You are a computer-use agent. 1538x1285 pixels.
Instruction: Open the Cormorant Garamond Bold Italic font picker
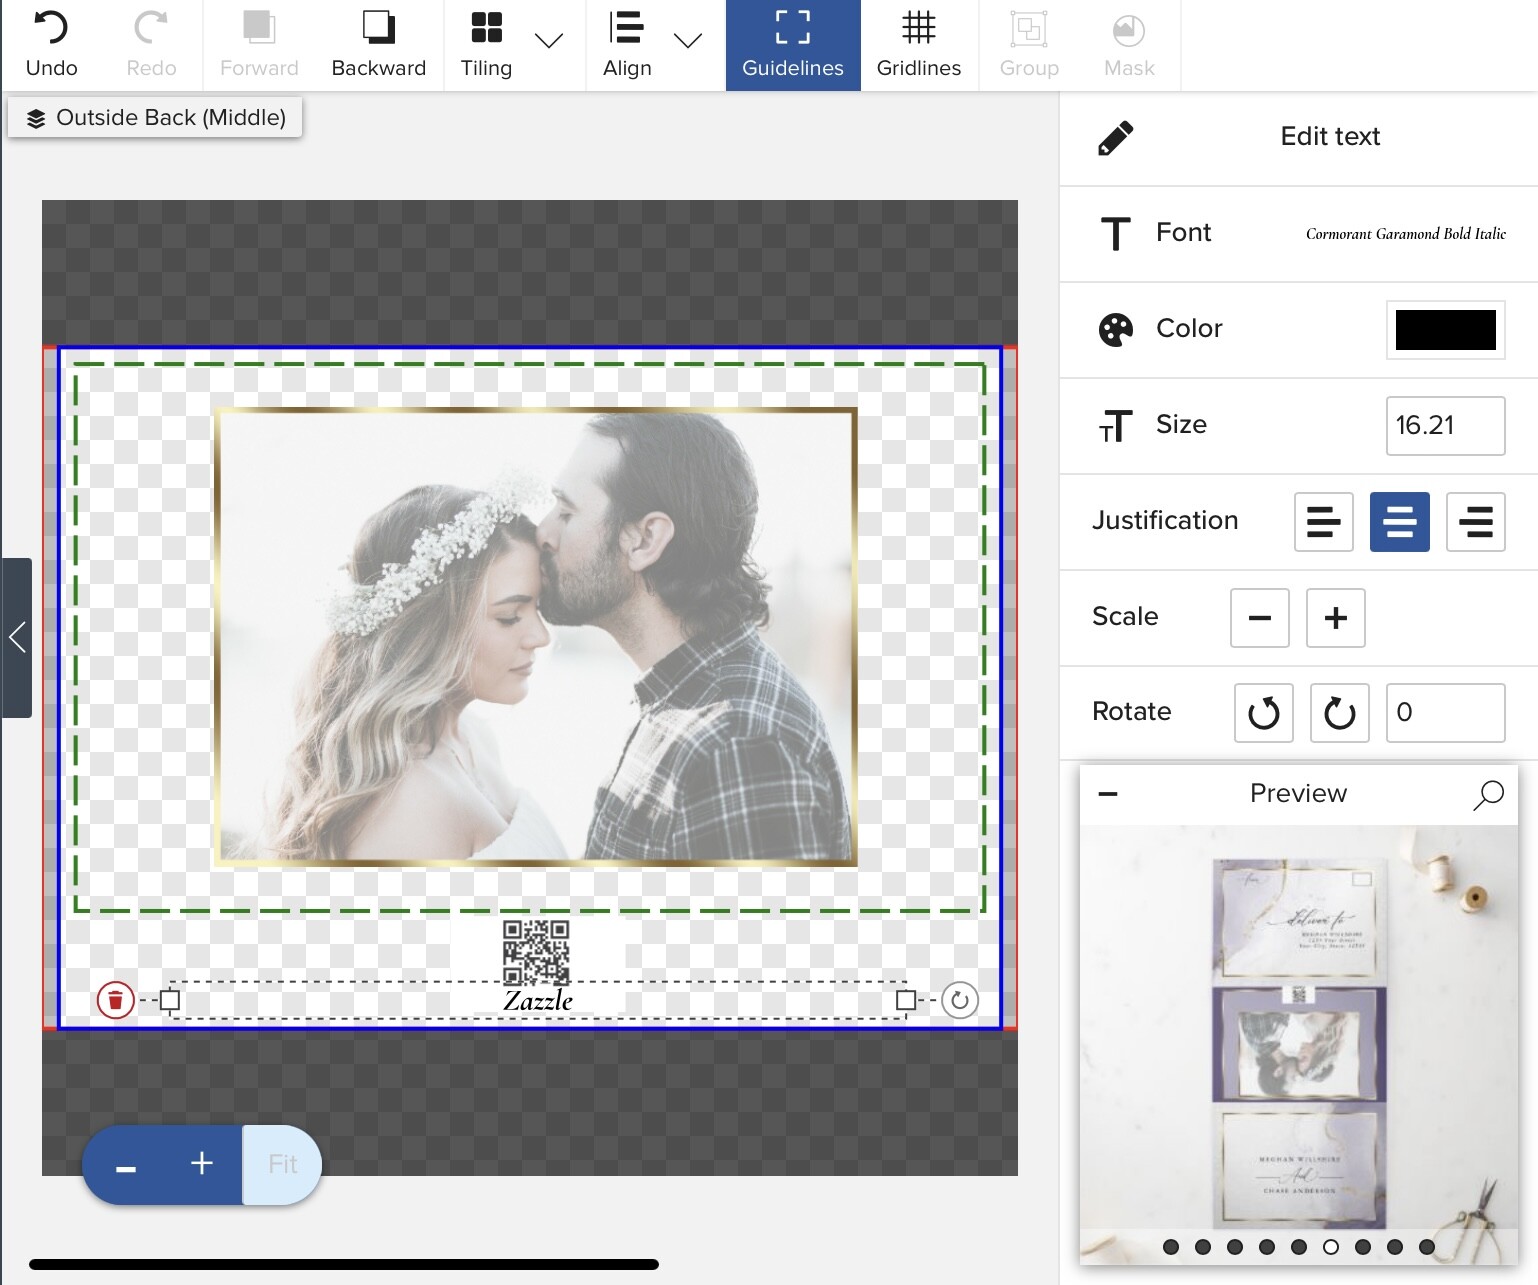pos(1405,234)
